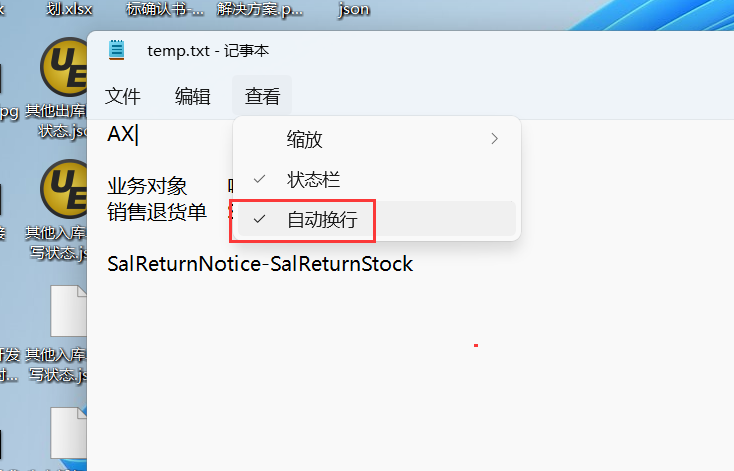Click on the 销售退货单 text
The image size is (734, 471).
[x=157, y=212]
